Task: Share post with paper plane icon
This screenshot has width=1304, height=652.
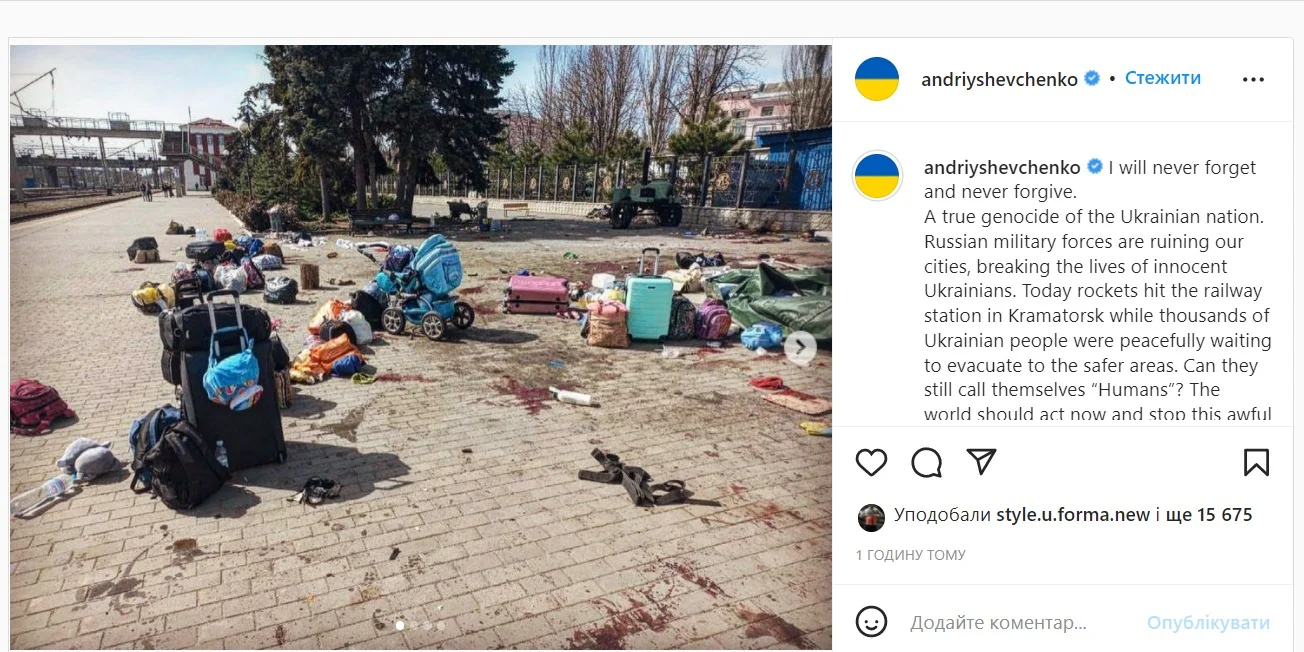Action: click(982, 461)
